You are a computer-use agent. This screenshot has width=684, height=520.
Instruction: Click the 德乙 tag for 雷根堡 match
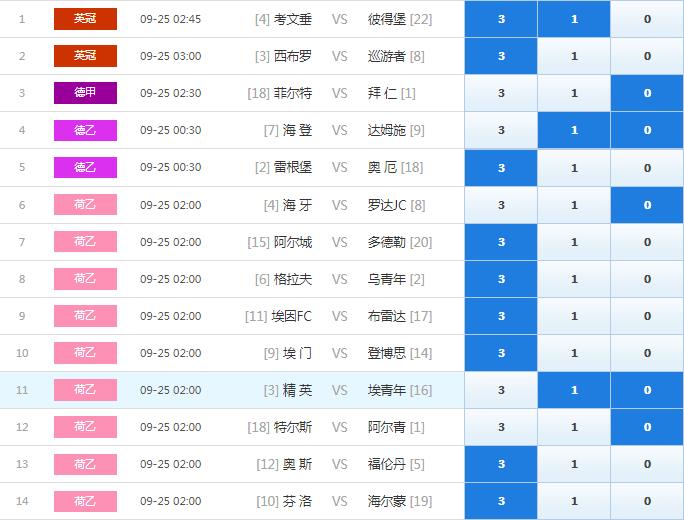tap(85, 168)
